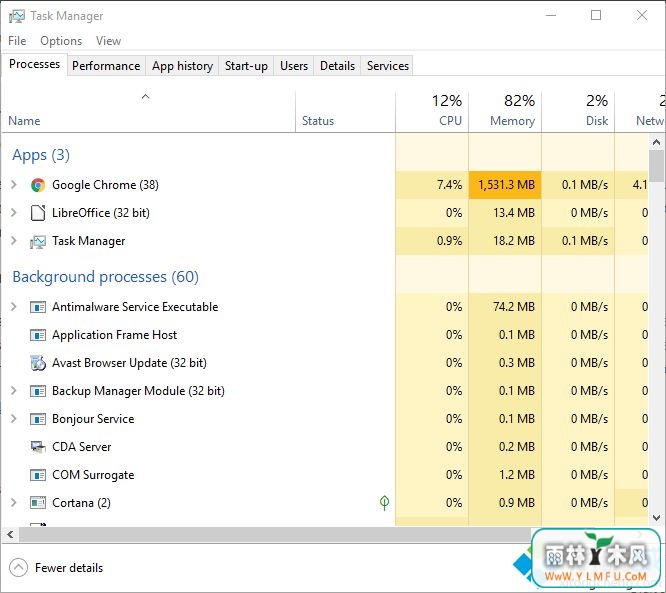
Task: Select the Apps (3) group heading
Action: click(41, 155)
